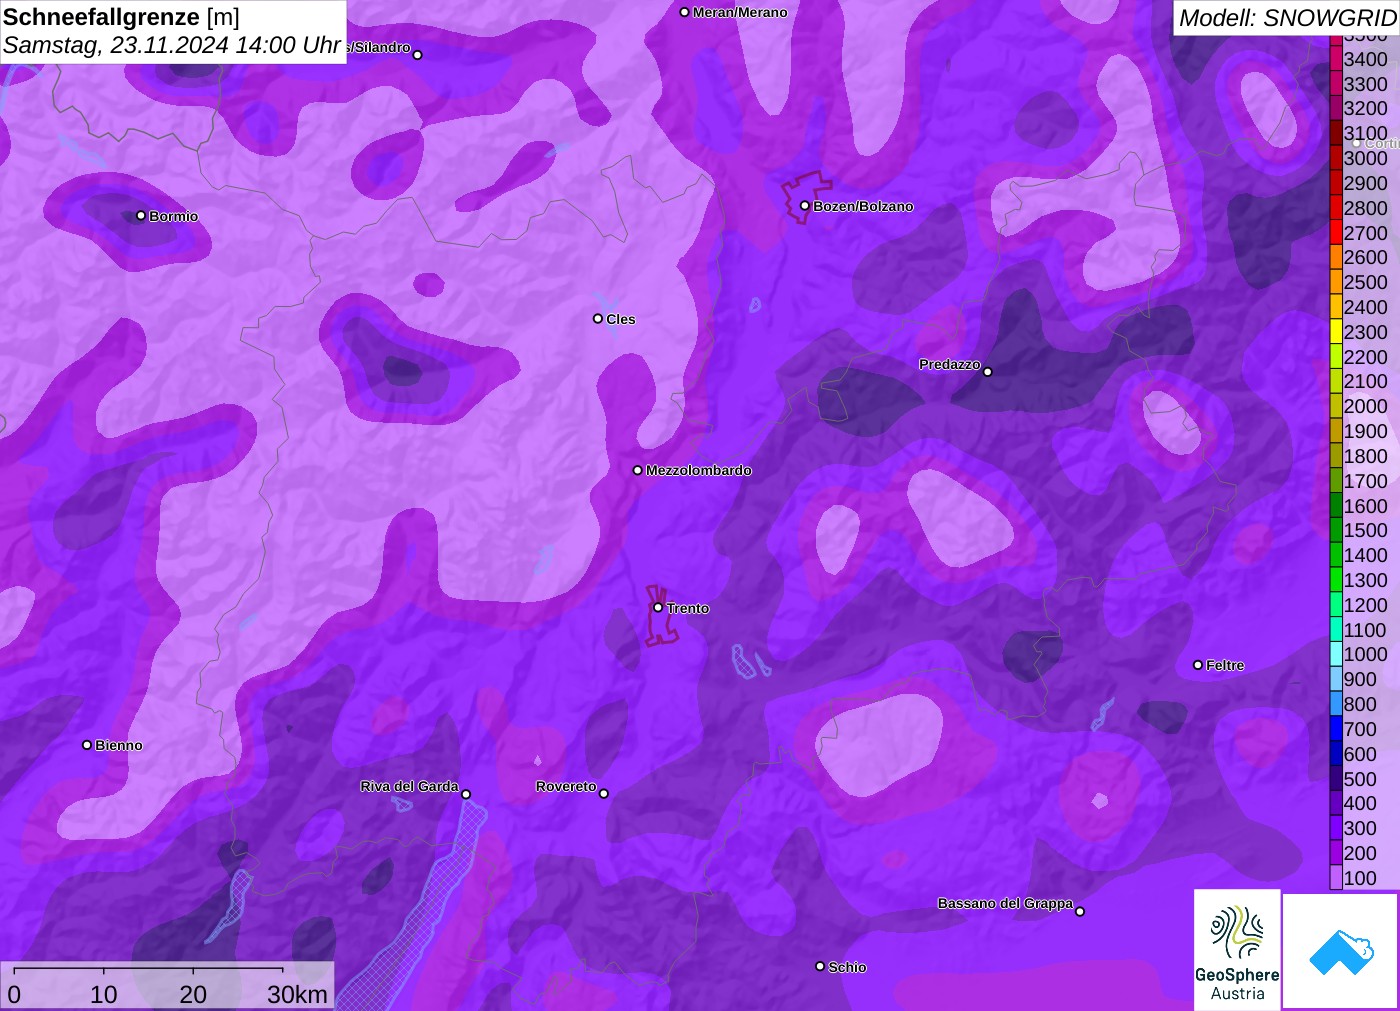Select the 2300 yellow legend swatch
Screen dimensions: 1400x1011
(x=1336, y=332)
